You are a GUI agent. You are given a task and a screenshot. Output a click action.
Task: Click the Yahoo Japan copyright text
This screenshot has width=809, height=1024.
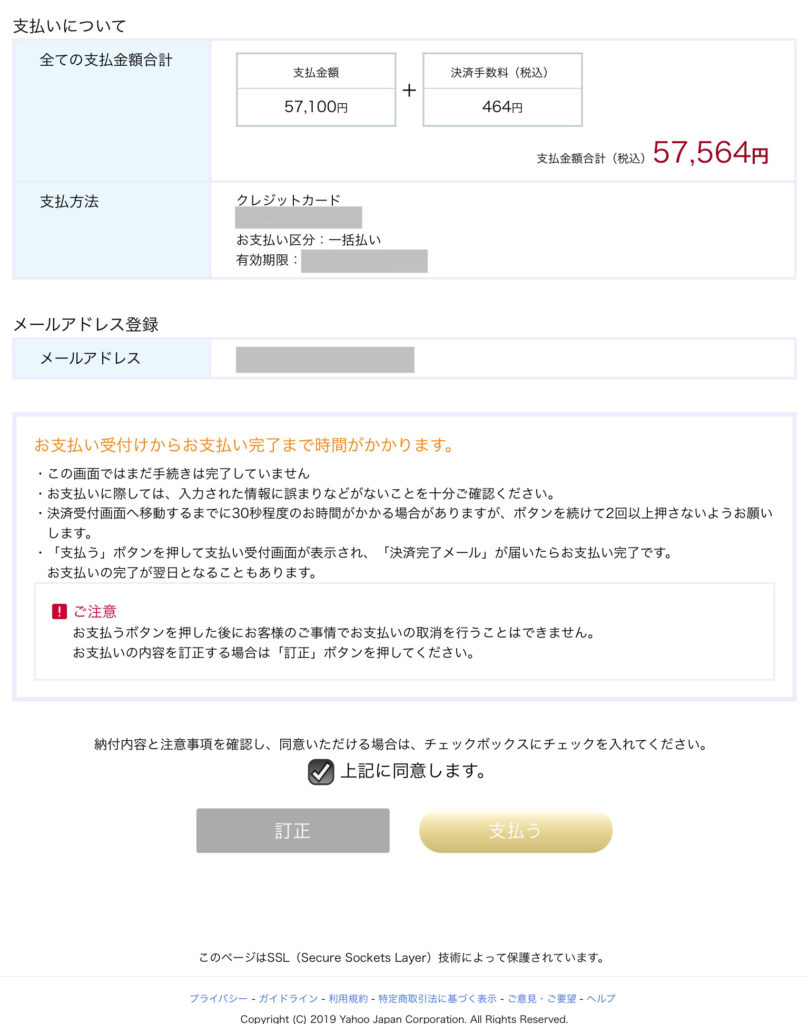pyautogui.click(x=404, y=1018)
